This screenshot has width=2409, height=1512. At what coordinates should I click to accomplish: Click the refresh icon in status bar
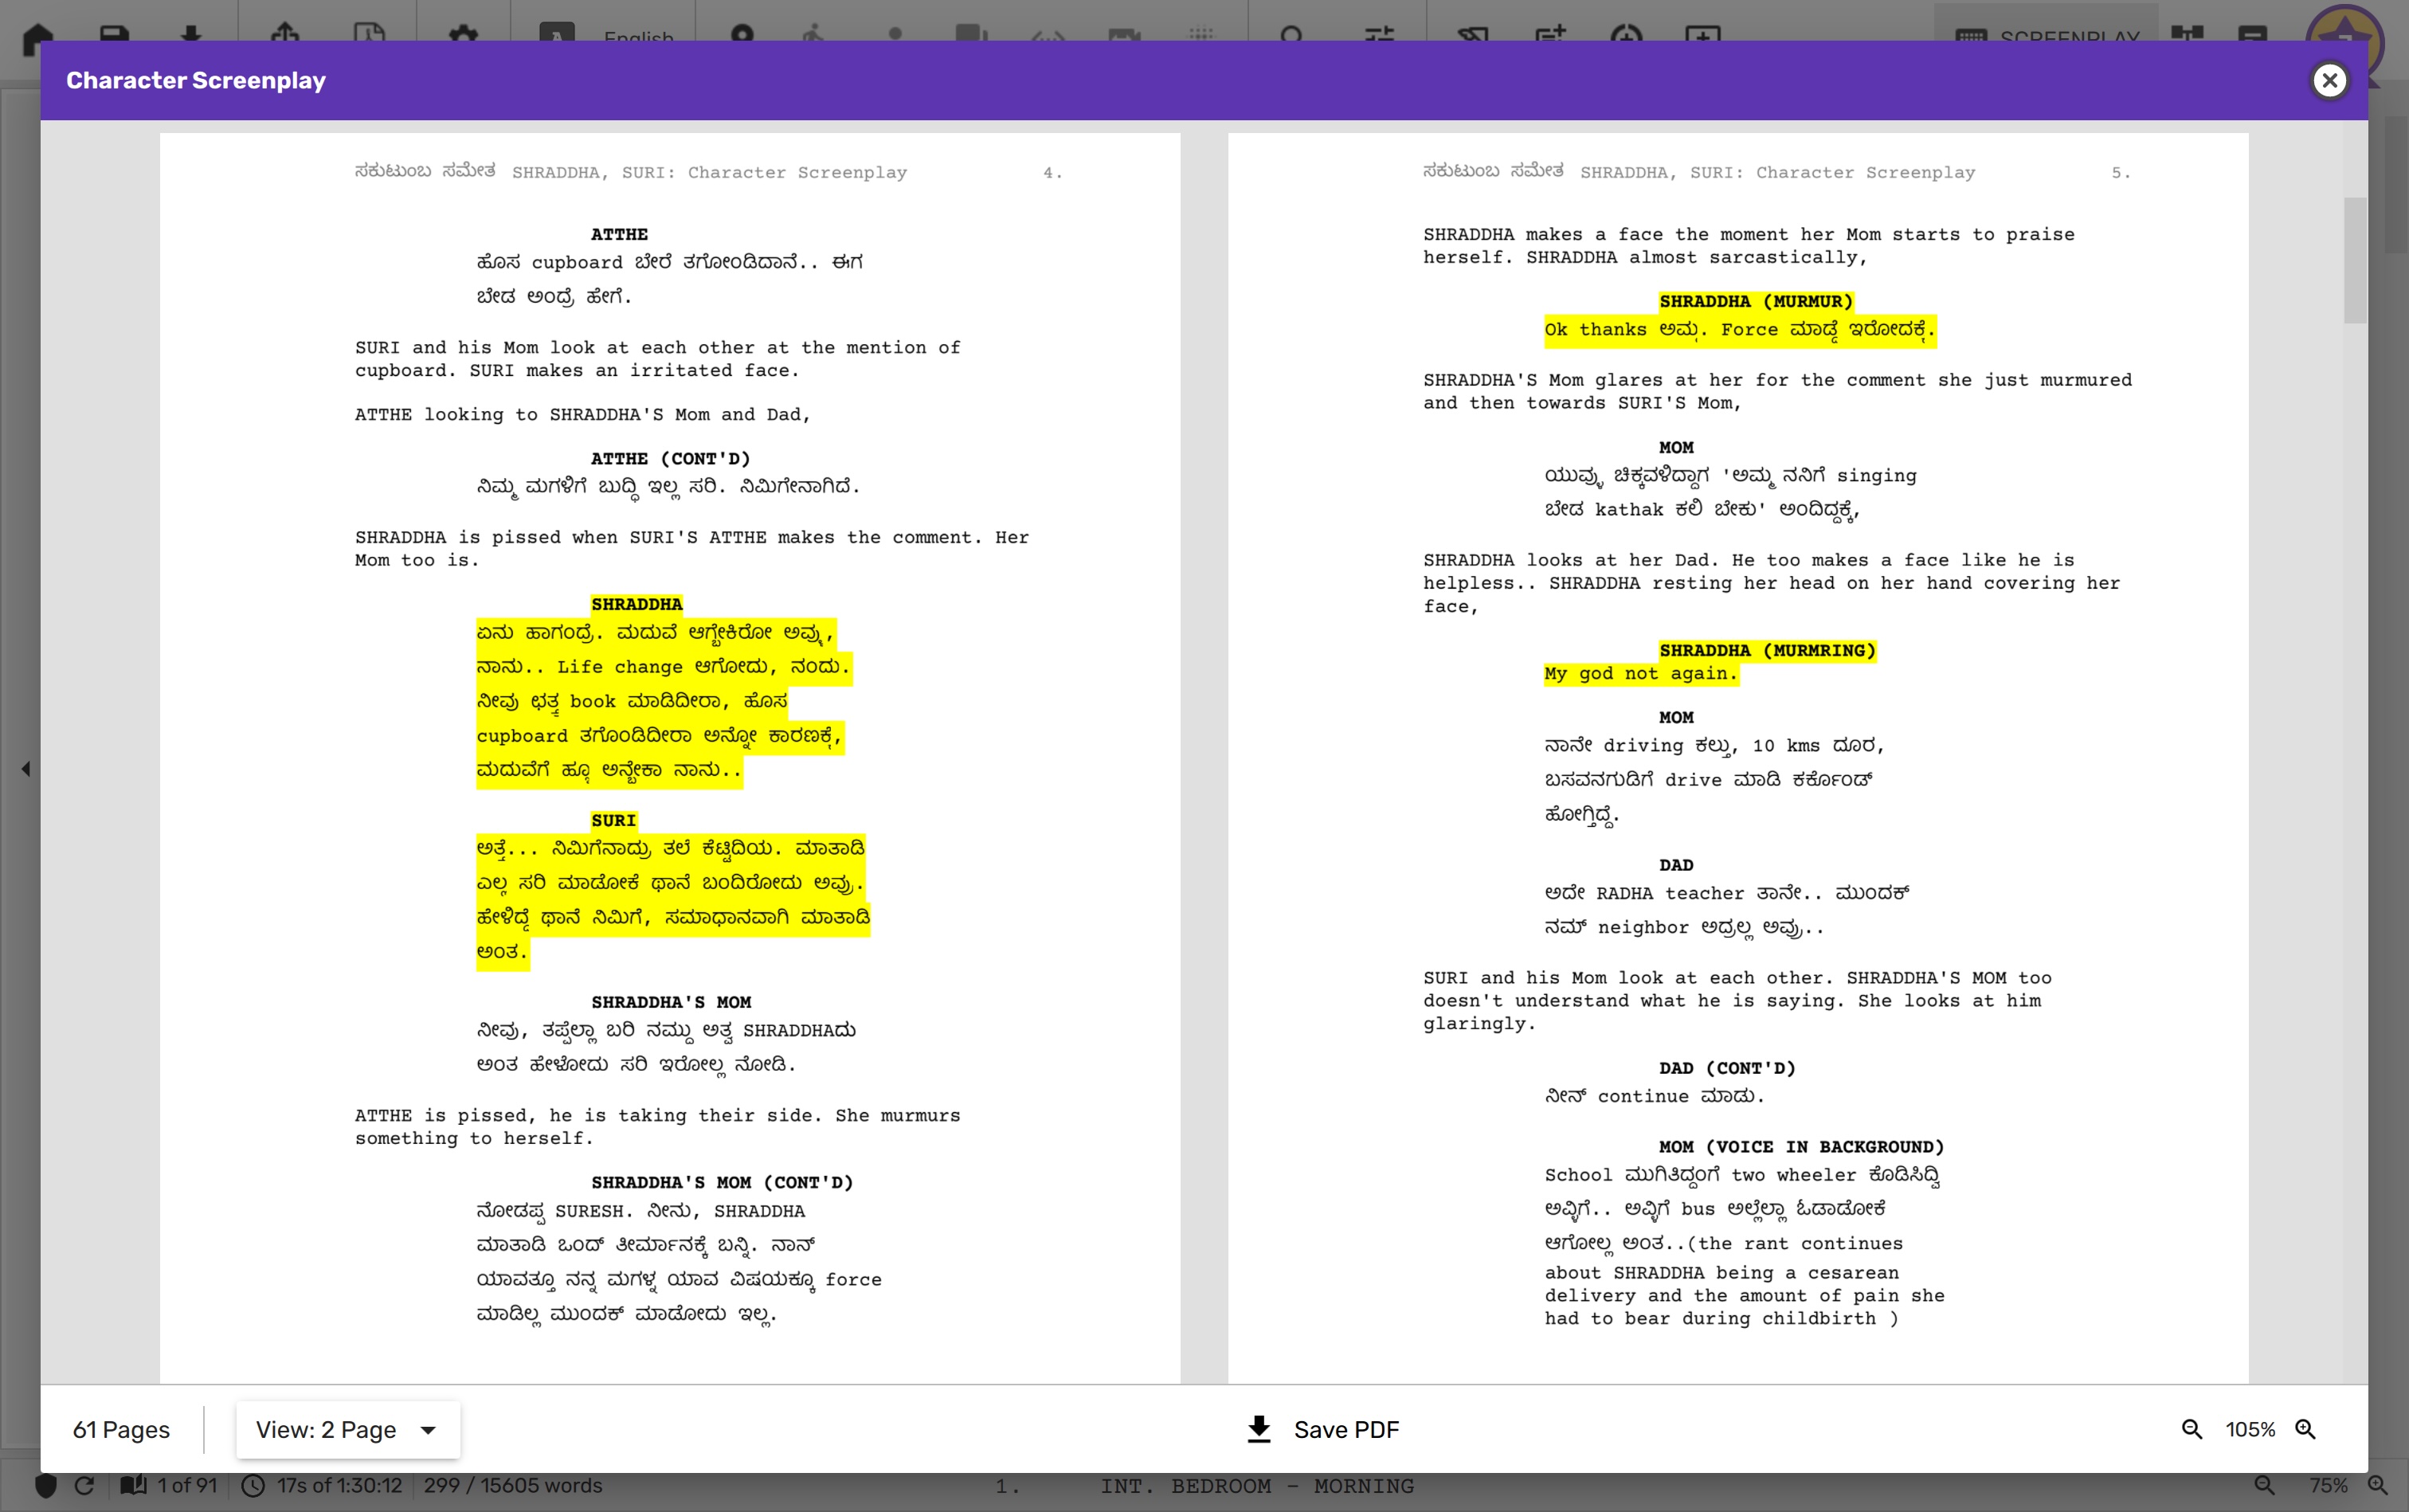[x=85, y=1485]
